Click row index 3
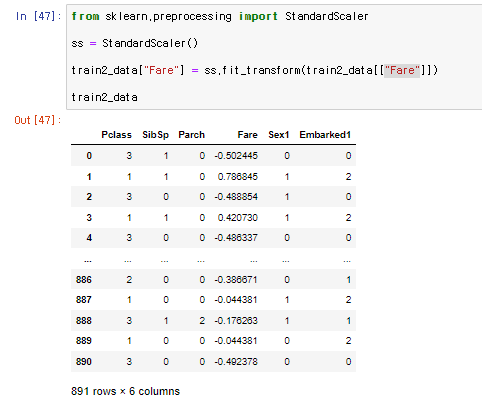Image resolution: width=482 pixels, height=404 pixels. [x=89, y=218]
